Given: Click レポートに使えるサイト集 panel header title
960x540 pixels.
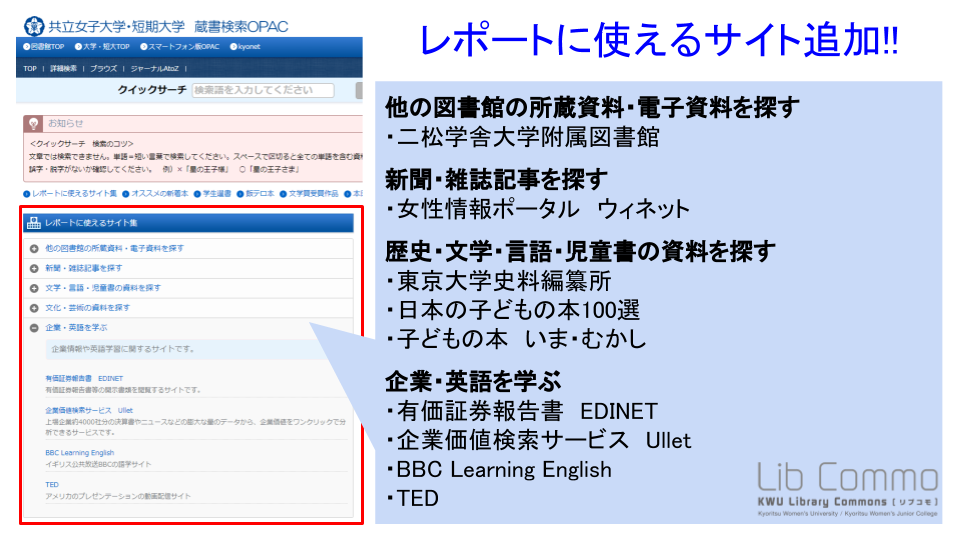Looking at the screenshot, I should coord(91,223).
